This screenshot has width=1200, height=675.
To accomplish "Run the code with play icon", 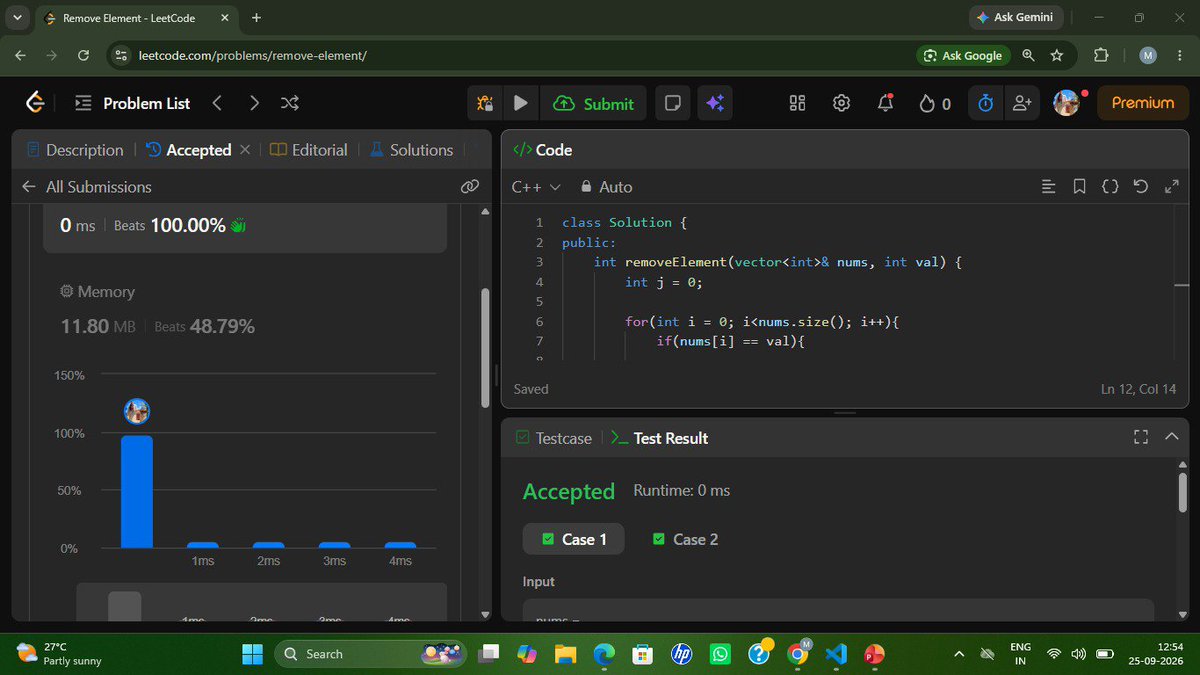I will pyautogui.click(x=520, y=103).
